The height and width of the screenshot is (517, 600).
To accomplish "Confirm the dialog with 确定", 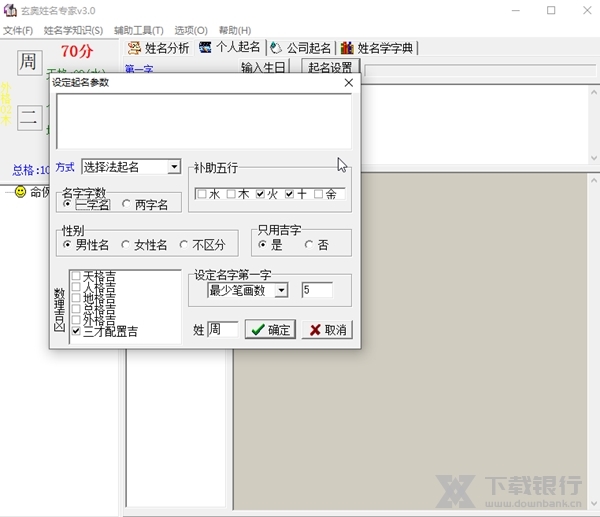I will (270, 329).
